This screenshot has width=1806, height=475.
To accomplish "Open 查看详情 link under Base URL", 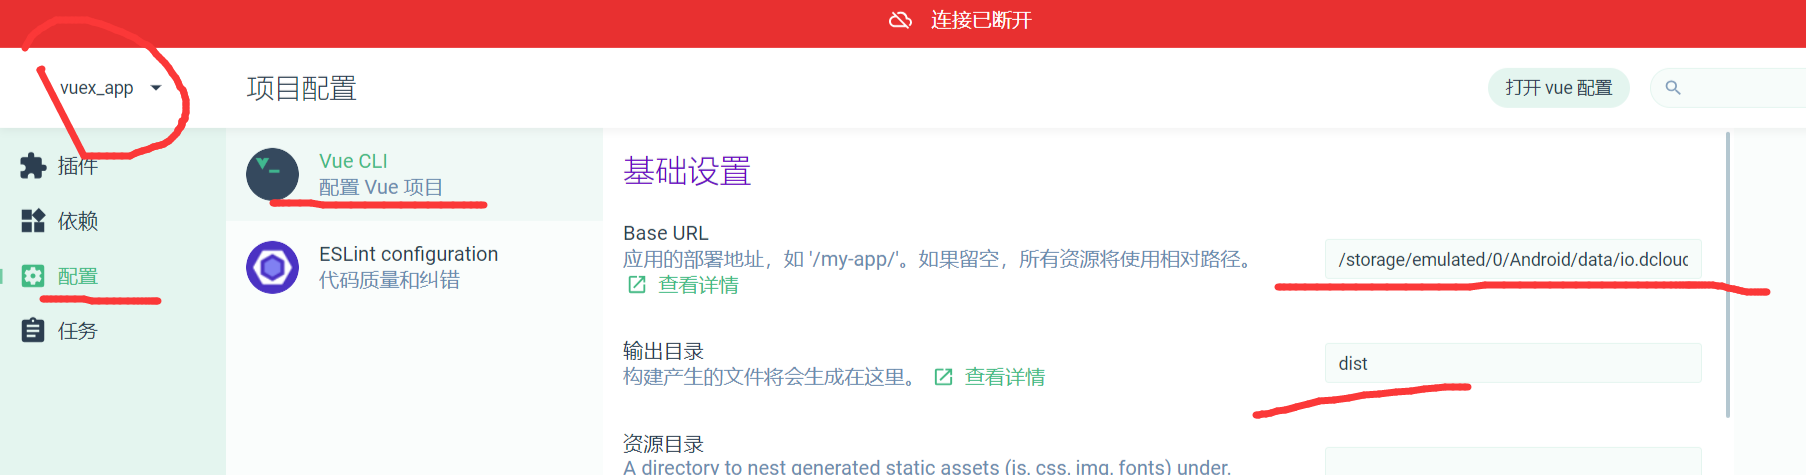I will pyautogui.click(x=698, y=285).
